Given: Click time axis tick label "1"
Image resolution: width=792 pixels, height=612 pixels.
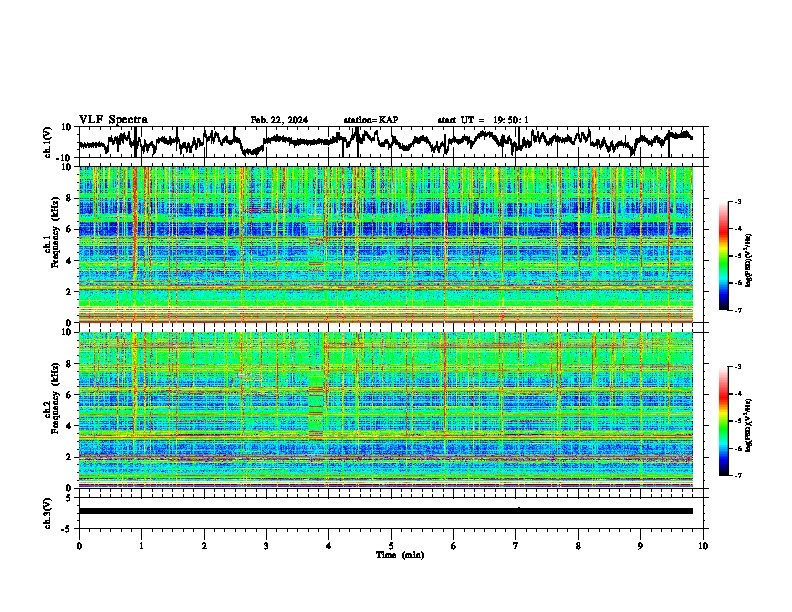Looking at the screenshot, I should (x=141, y=546).
